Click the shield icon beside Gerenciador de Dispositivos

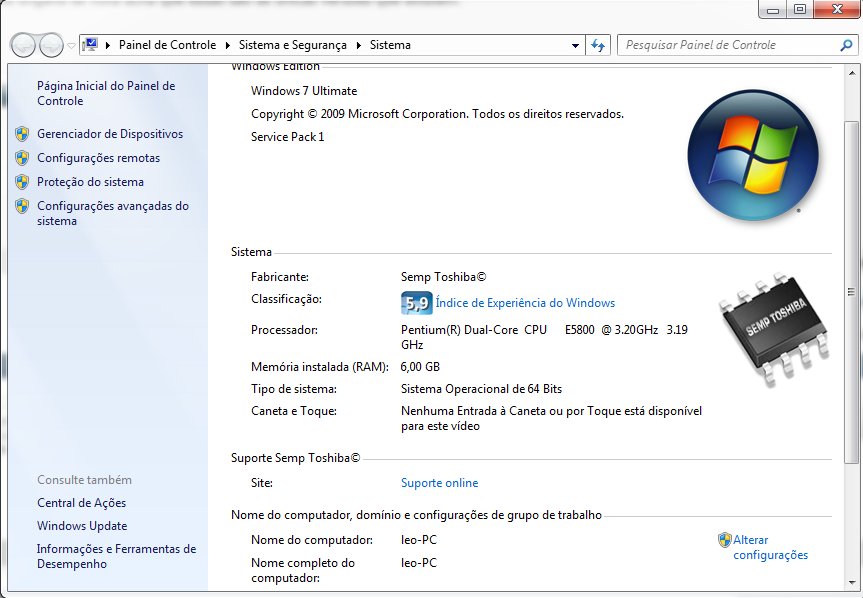(22, 134)
